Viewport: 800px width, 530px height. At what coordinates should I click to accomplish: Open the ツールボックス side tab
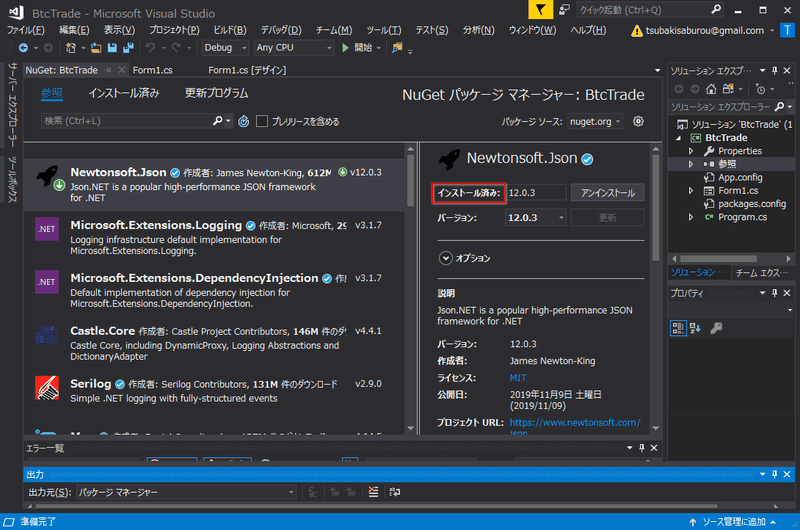point(12,180)
